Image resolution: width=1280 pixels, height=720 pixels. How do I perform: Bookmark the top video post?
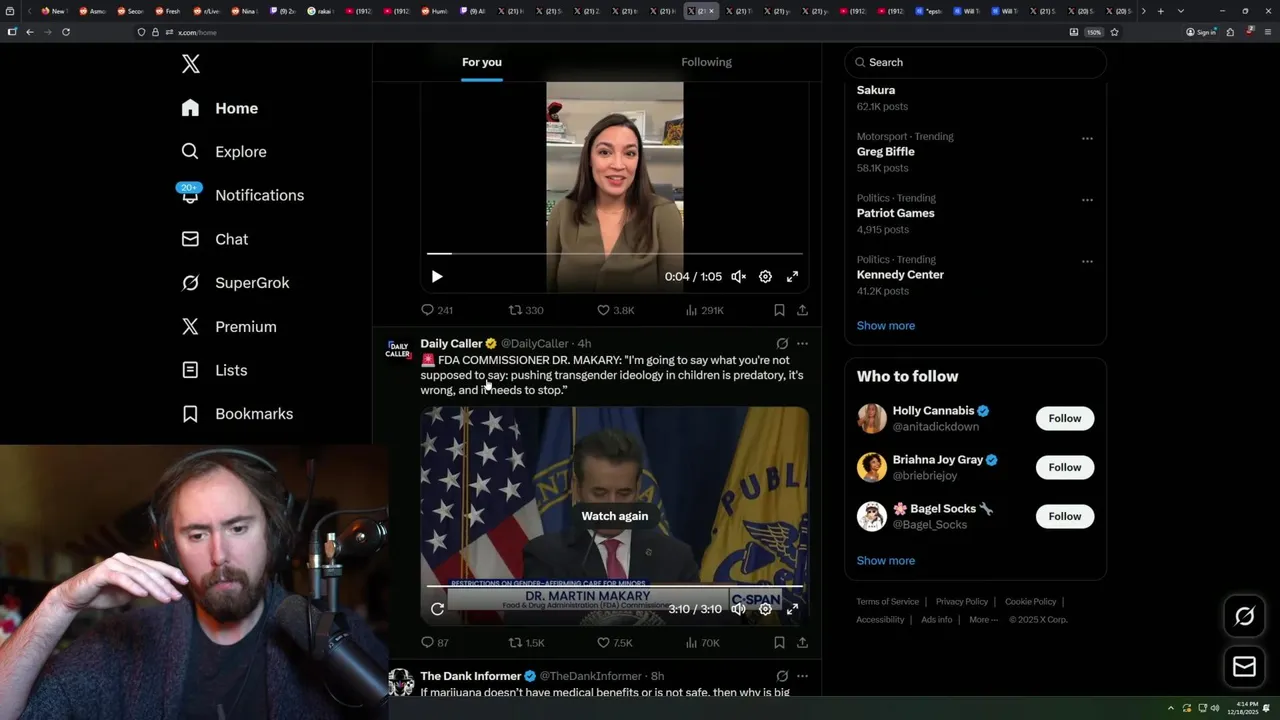pos(779,310)
